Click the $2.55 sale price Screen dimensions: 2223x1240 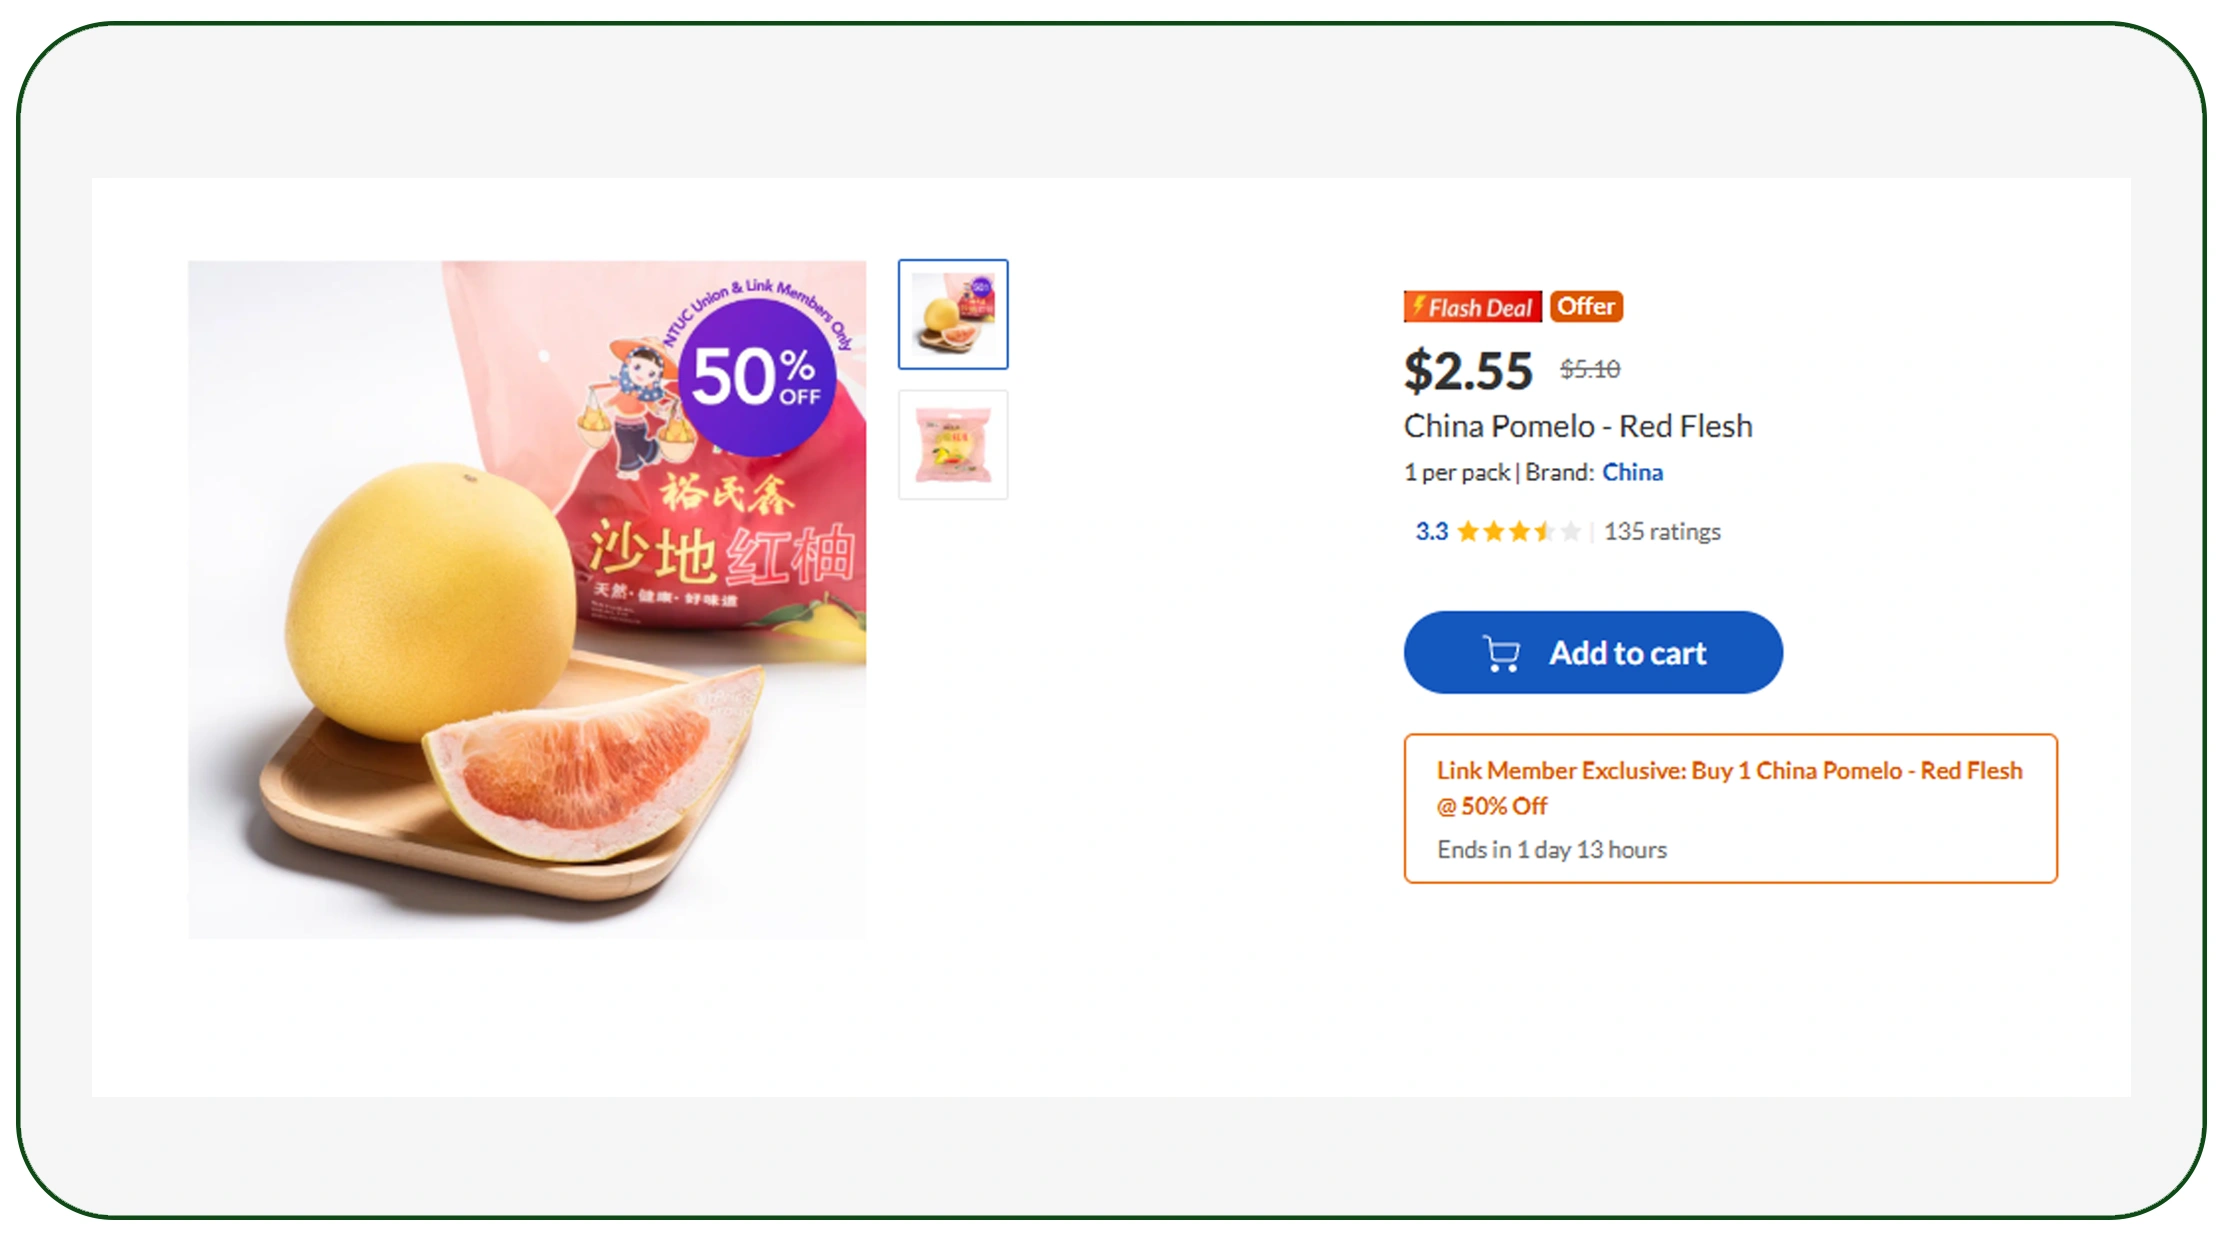[x=1467, y=371]
